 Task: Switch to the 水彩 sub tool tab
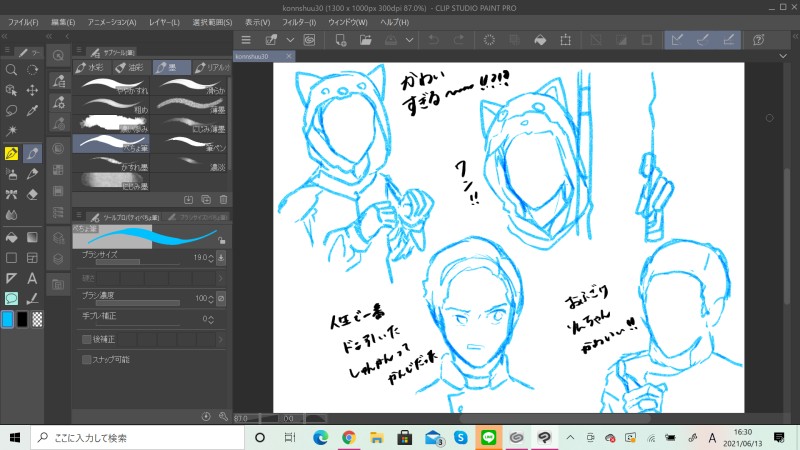coord(89,67)
